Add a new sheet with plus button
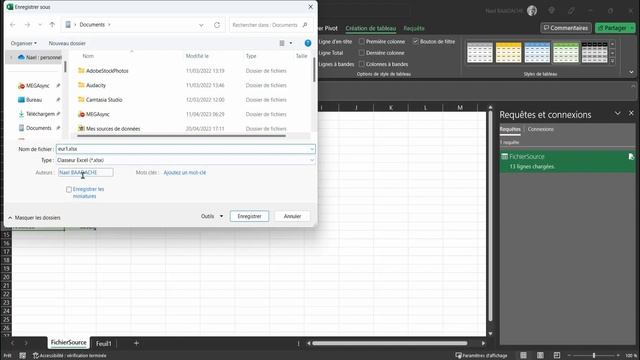 coord(136,344)
